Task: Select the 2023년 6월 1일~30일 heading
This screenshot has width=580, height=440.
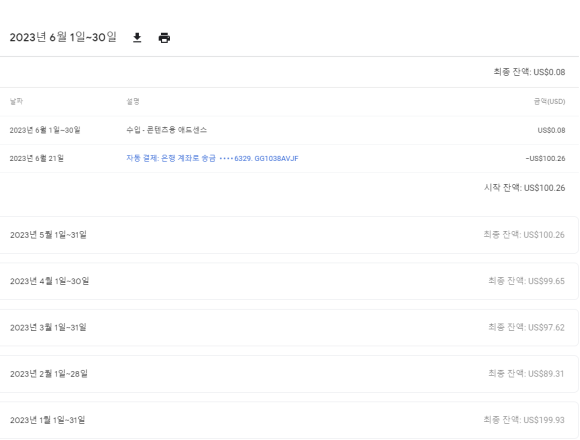Action: pyautogui.click(x=63, y=37)
